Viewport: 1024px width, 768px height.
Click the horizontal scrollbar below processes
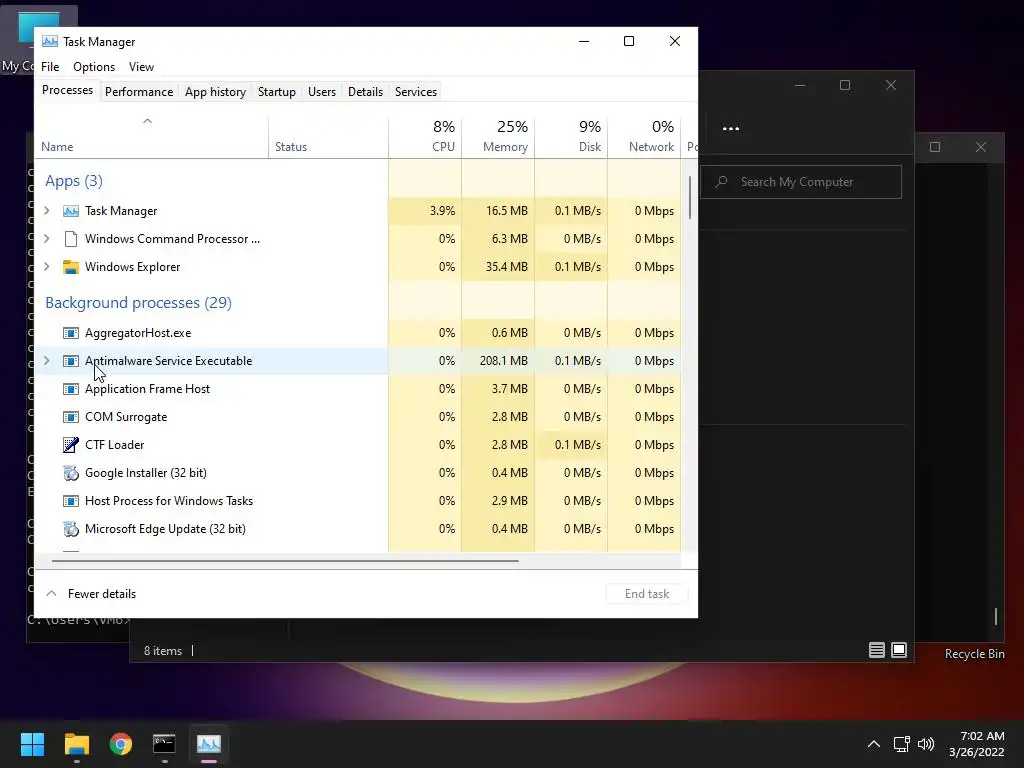click(285, 560)
